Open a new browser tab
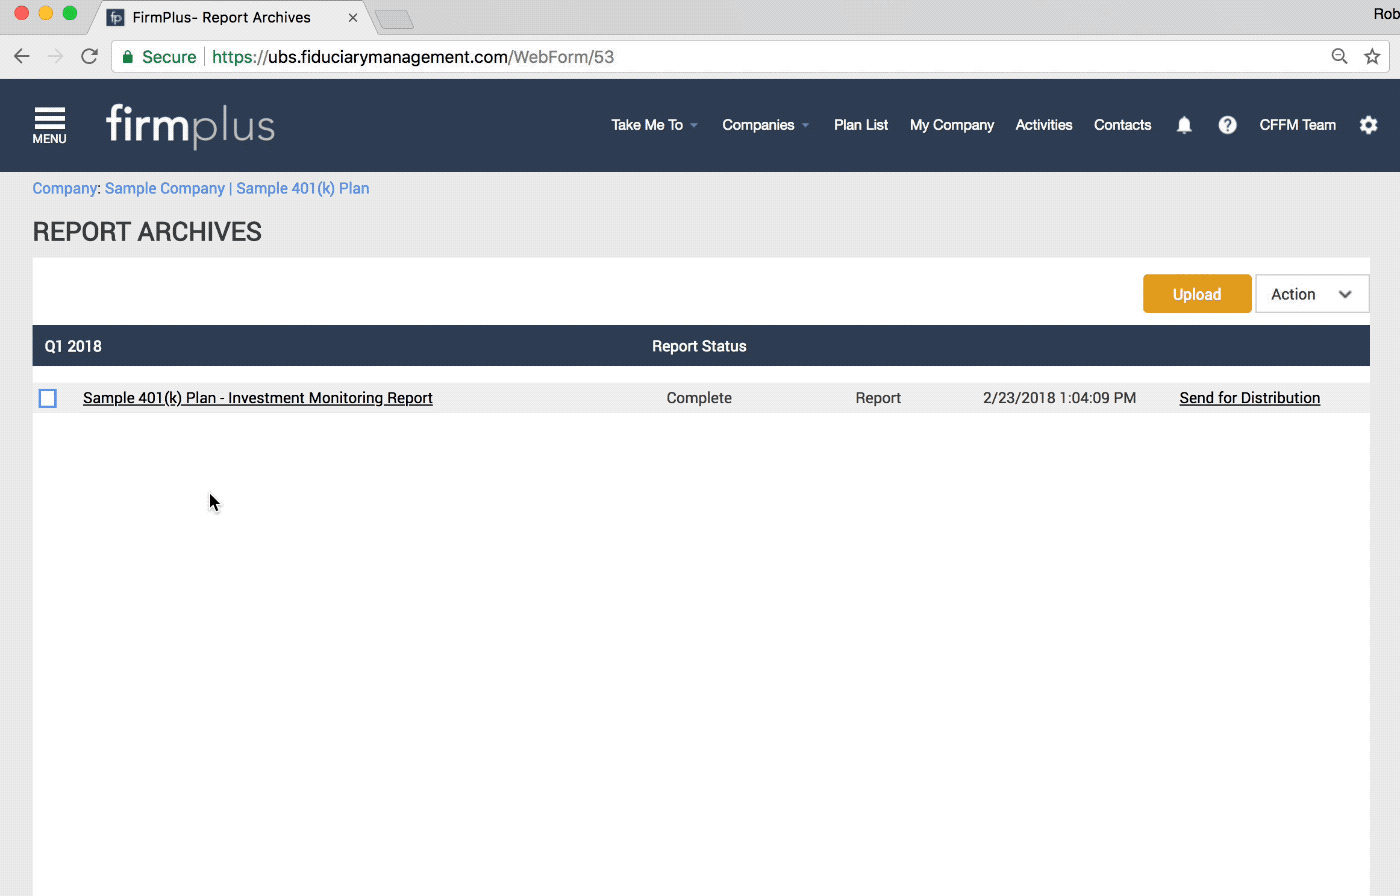Image resolution: width=1400 pixels, height=896 pixels. [394, 19]
